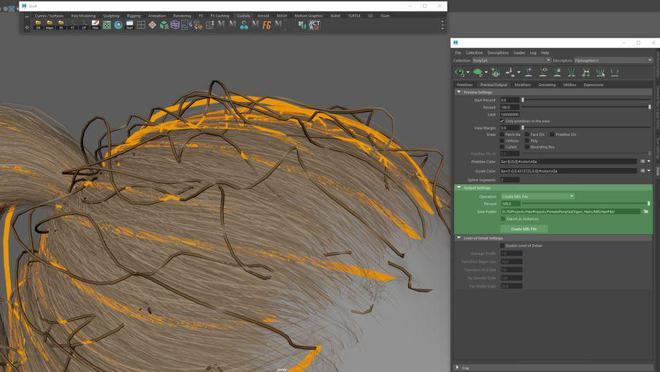Open the Guides menu in XGen window
660x372 pixels.
point(519,53)
